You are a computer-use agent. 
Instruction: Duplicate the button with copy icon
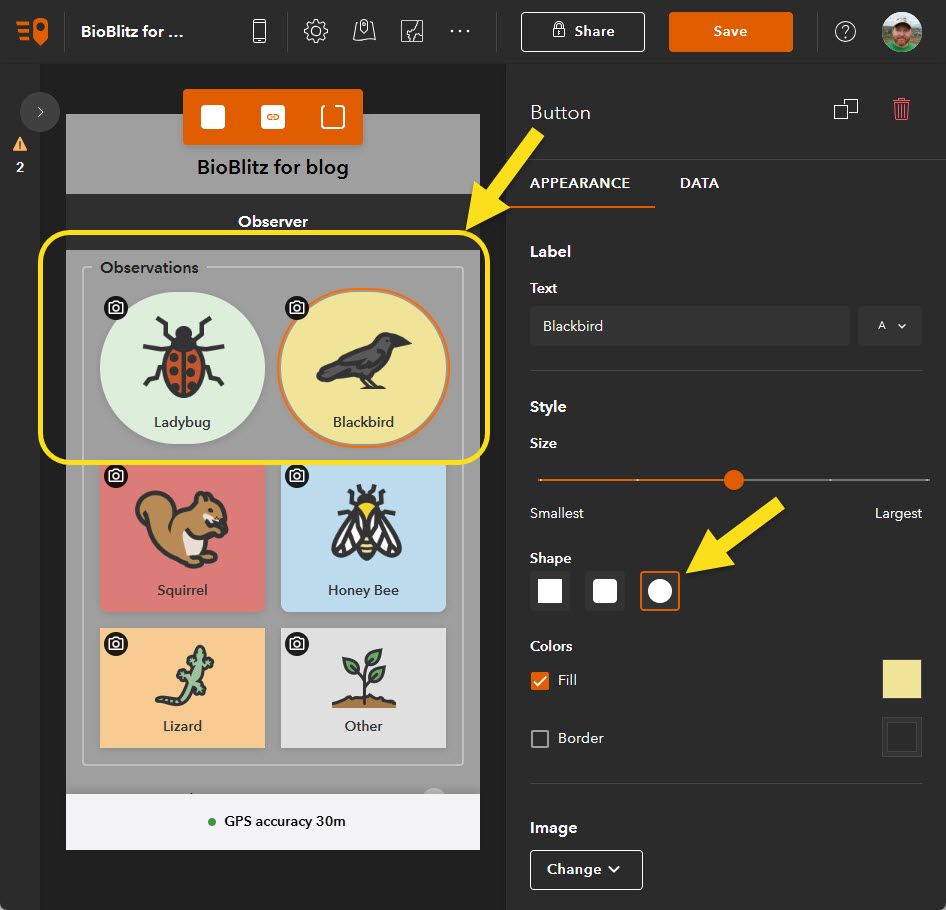click(845, 109)
